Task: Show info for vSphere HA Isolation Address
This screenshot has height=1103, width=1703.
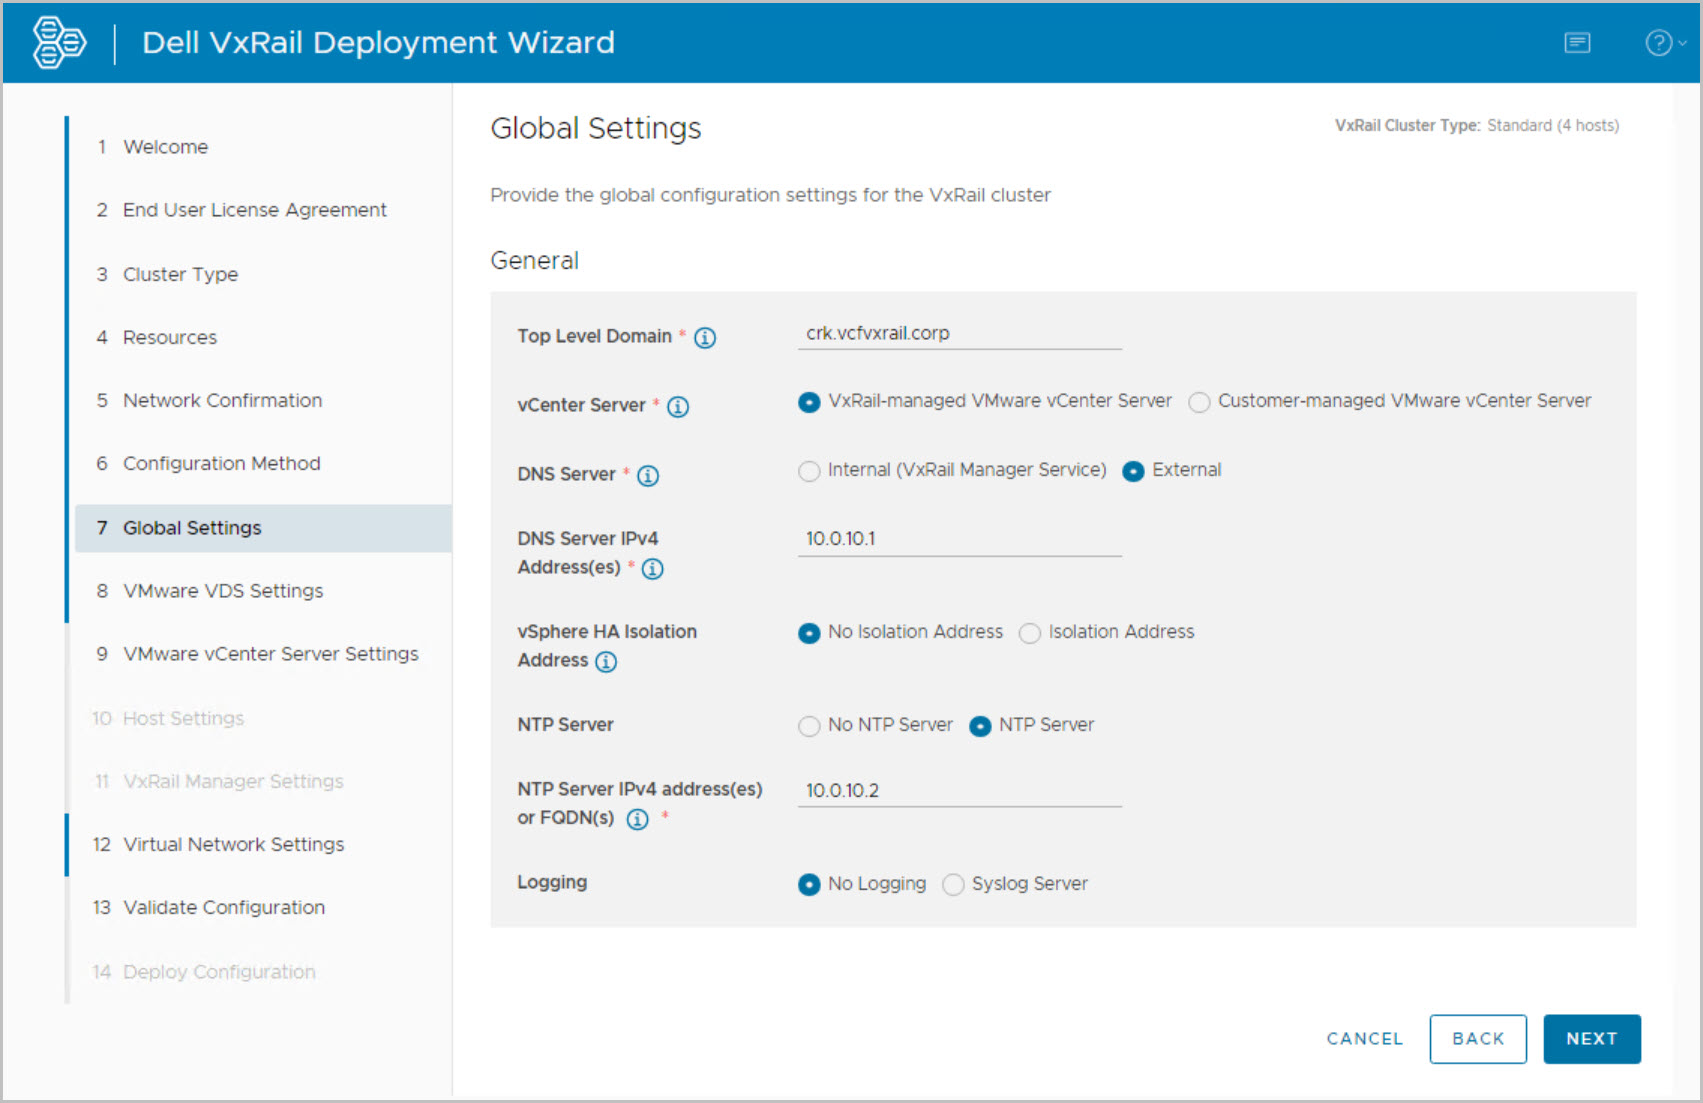Action: pyautogui.click(x=606, y=662)
